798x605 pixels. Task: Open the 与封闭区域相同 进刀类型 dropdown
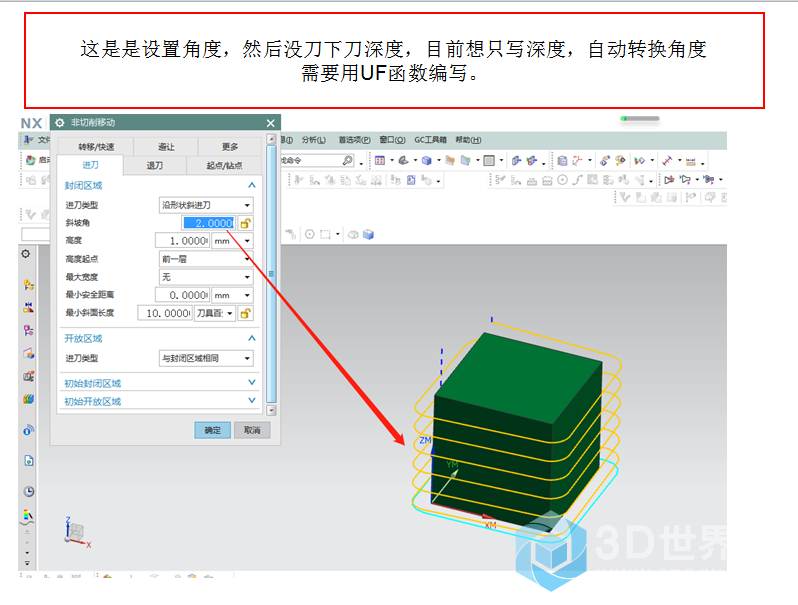coord(206,358)
